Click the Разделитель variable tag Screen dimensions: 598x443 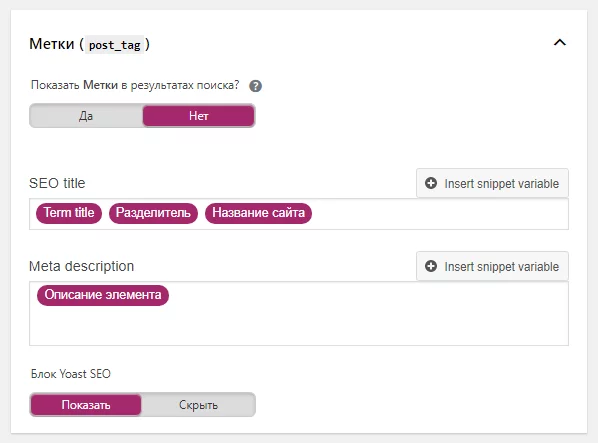153,213
